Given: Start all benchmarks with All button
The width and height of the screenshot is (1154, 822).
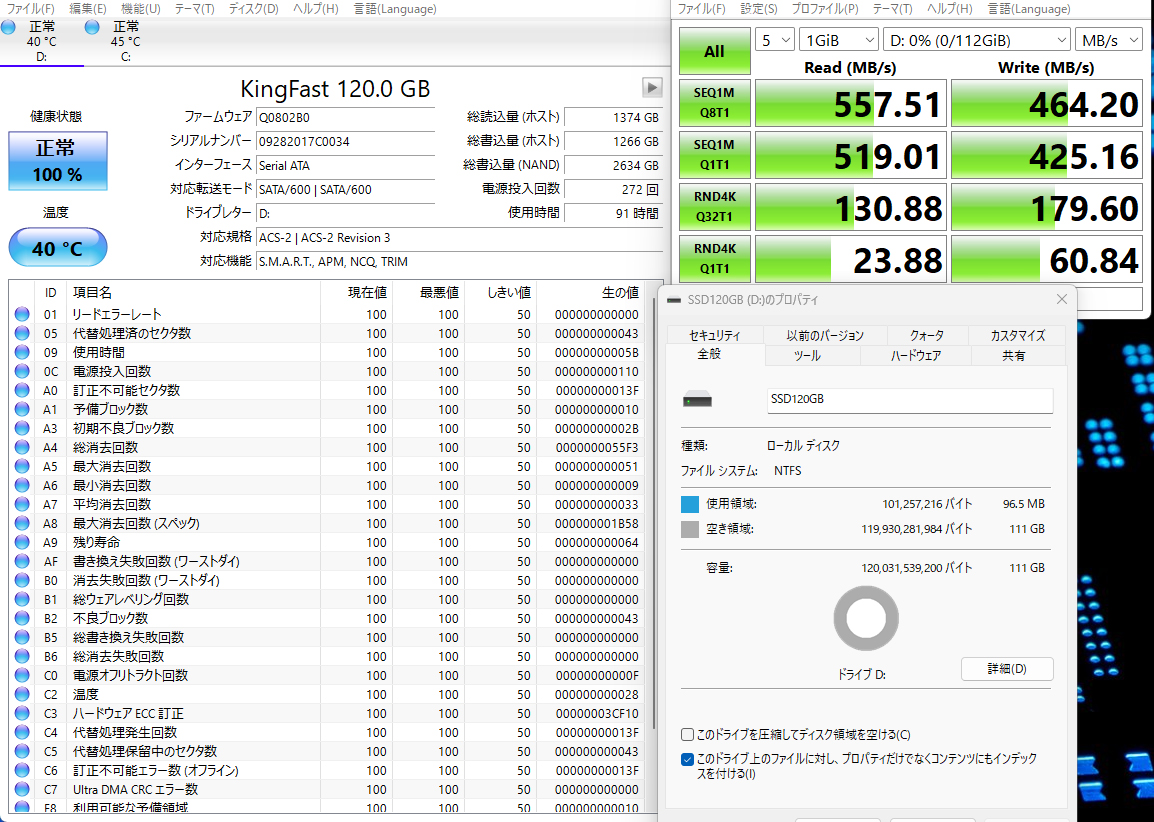Looking at the screenshot, I should pyautogui.click(x=714, y=51).
